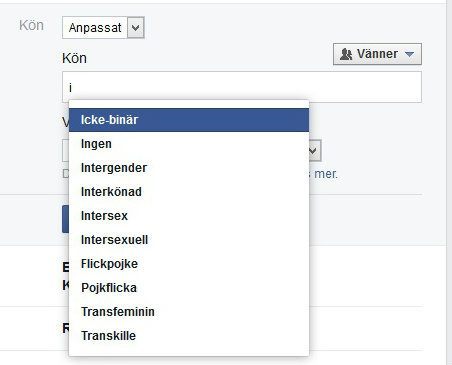Click the arrow beside Anpassat
Screen dimensions: 452x365
pos(136,28)
